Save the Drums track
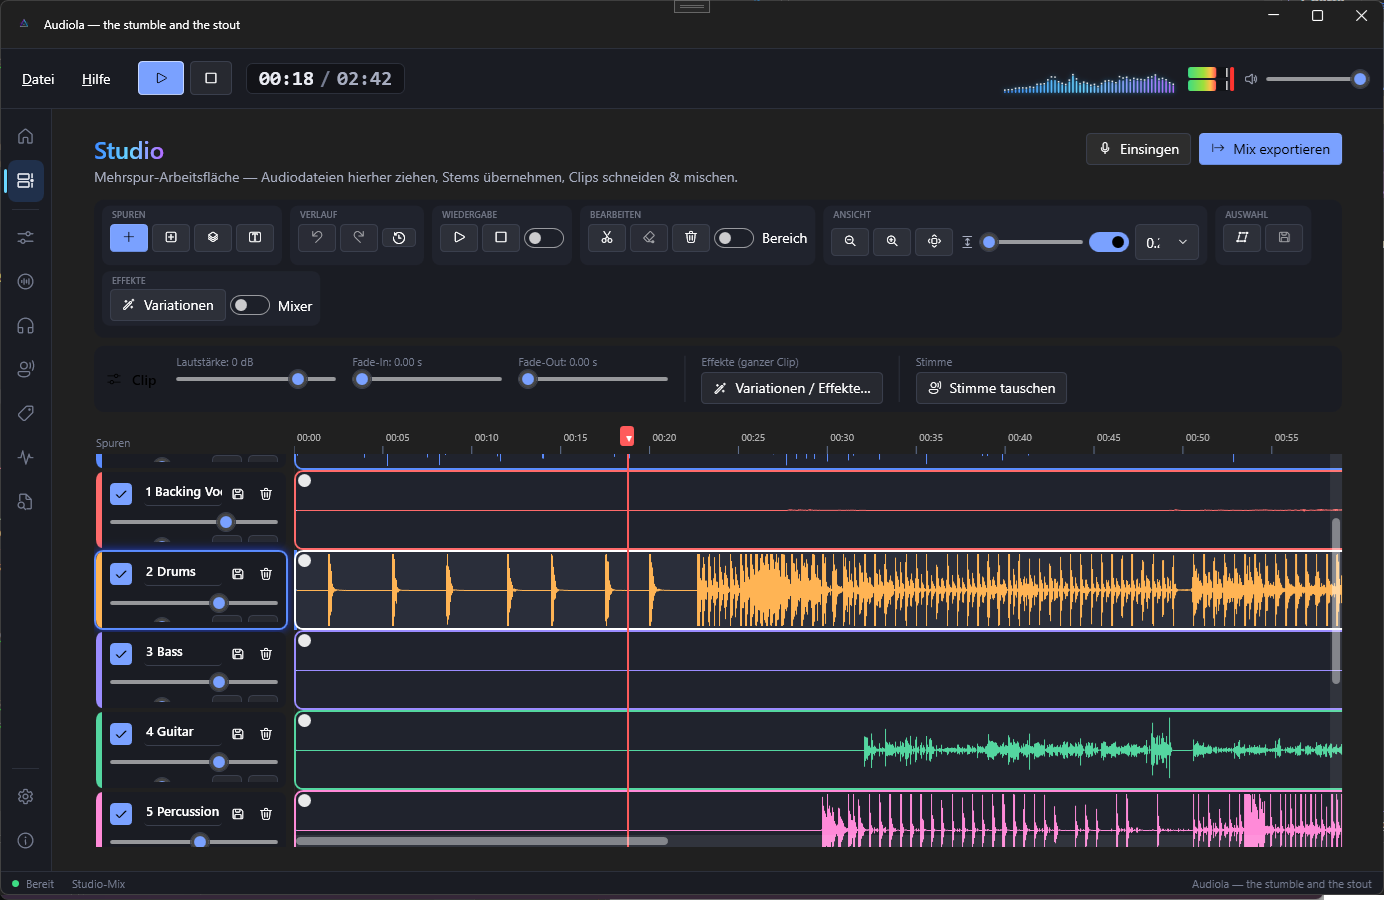 (238, 574)
